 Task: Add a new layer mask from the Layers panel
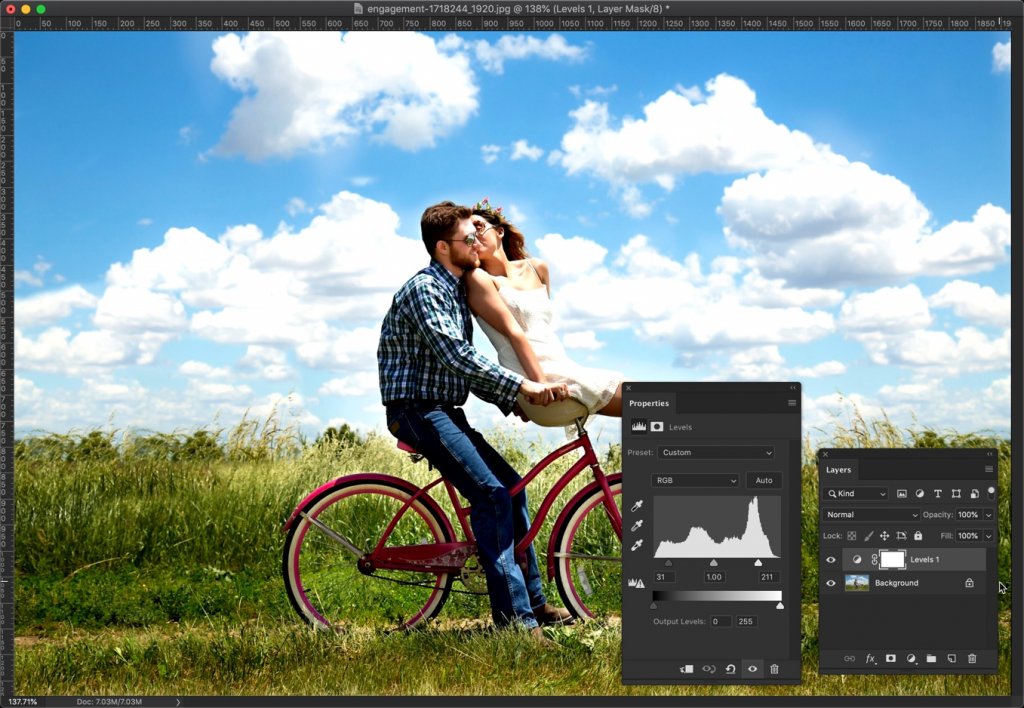coord(891,659)
